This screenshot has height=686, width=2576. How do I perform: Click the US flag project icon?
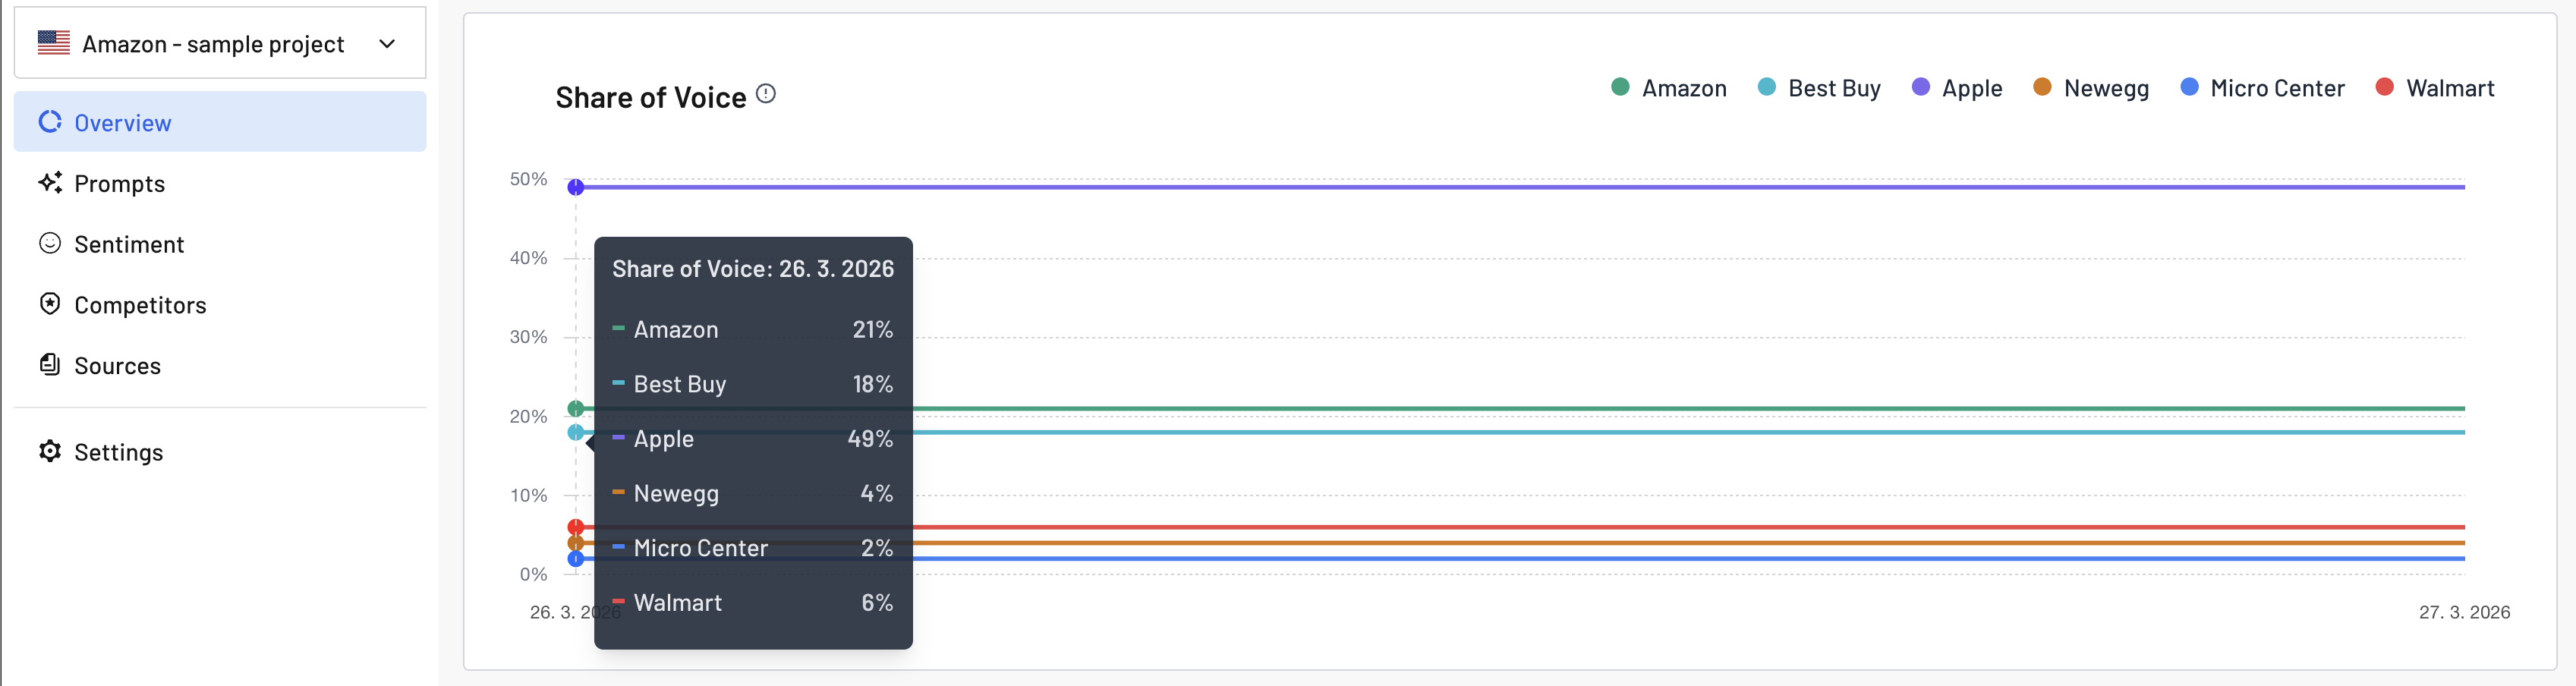click(x=54, y=43)
